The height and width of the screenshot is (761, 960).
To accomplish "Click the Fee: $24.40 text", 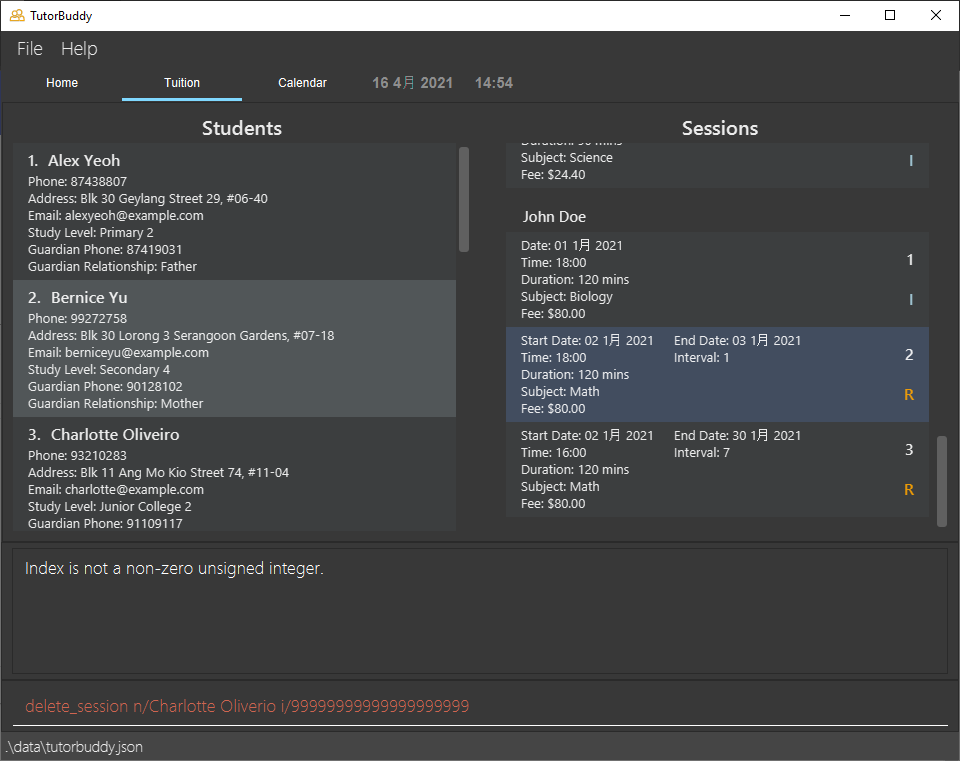I will tap(553, 174).
